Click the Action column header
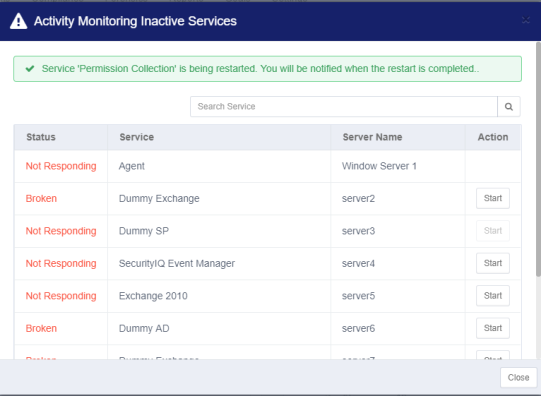 click(493, 137)
